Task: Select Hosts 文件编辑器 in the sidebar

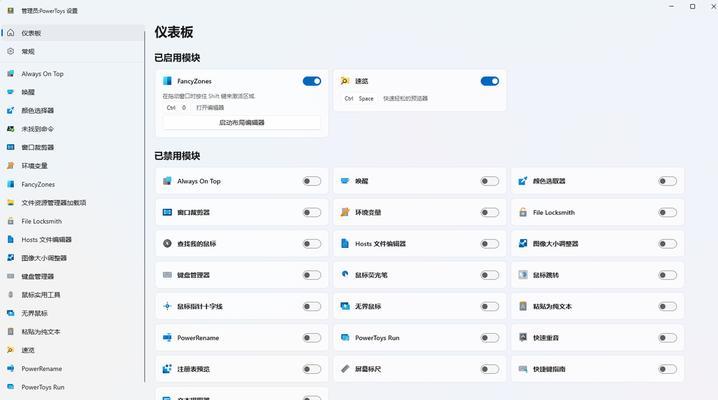Action: (72, 239)
